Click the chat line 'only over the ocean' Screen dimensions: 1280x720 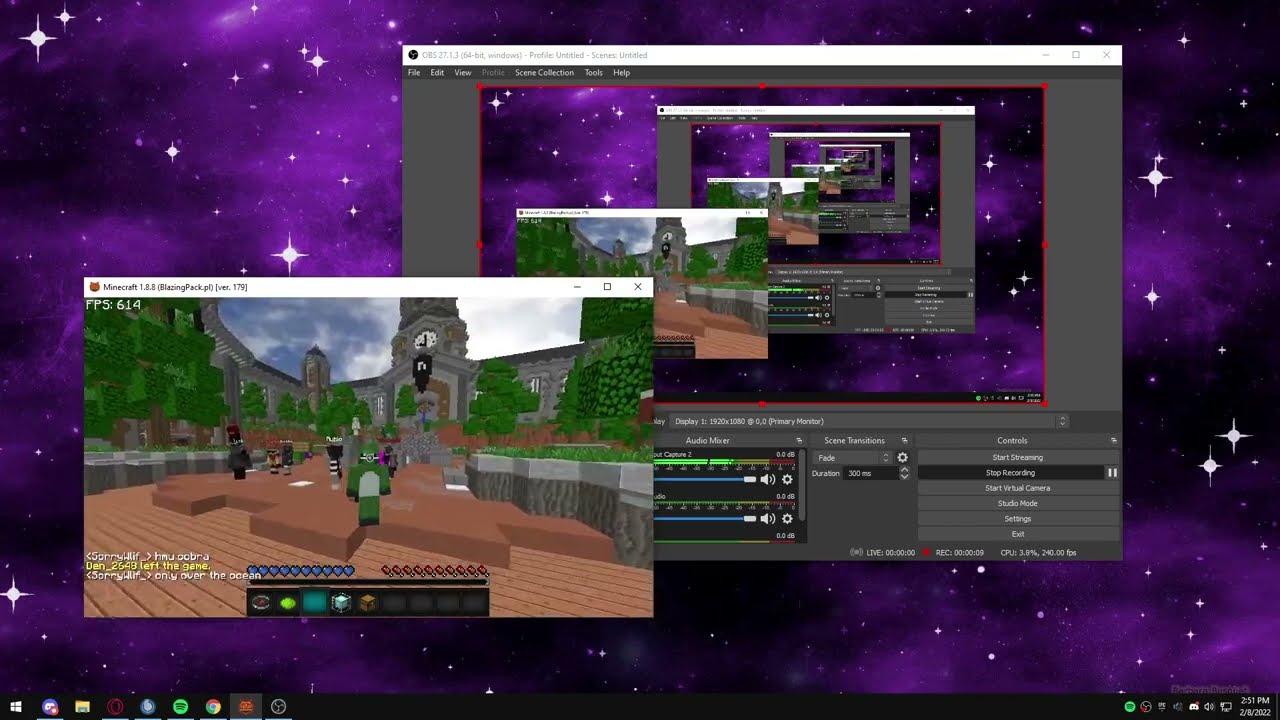207,575
